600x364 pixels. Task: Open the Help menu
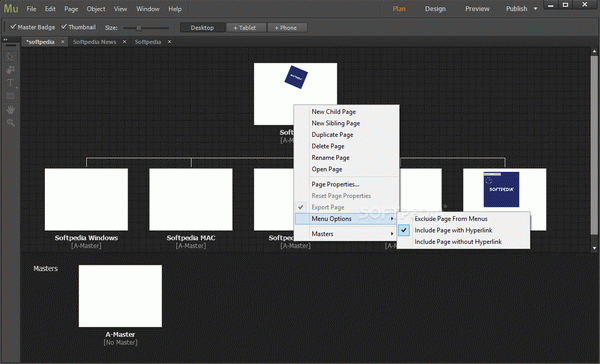point(175,9)
